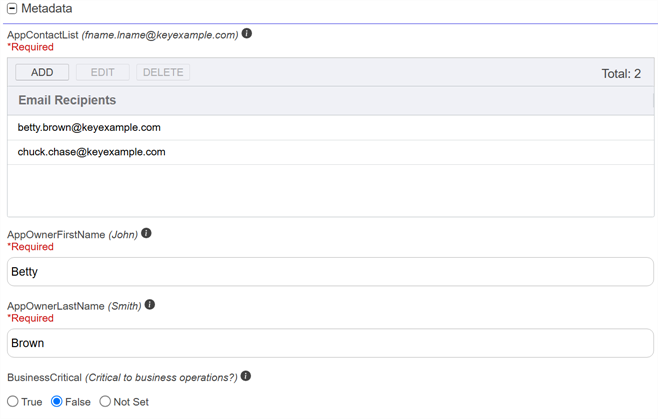Click the Email Recipients column header
Image resolution: width=658 pixels, height=419 pixels.
coord(67,100)
